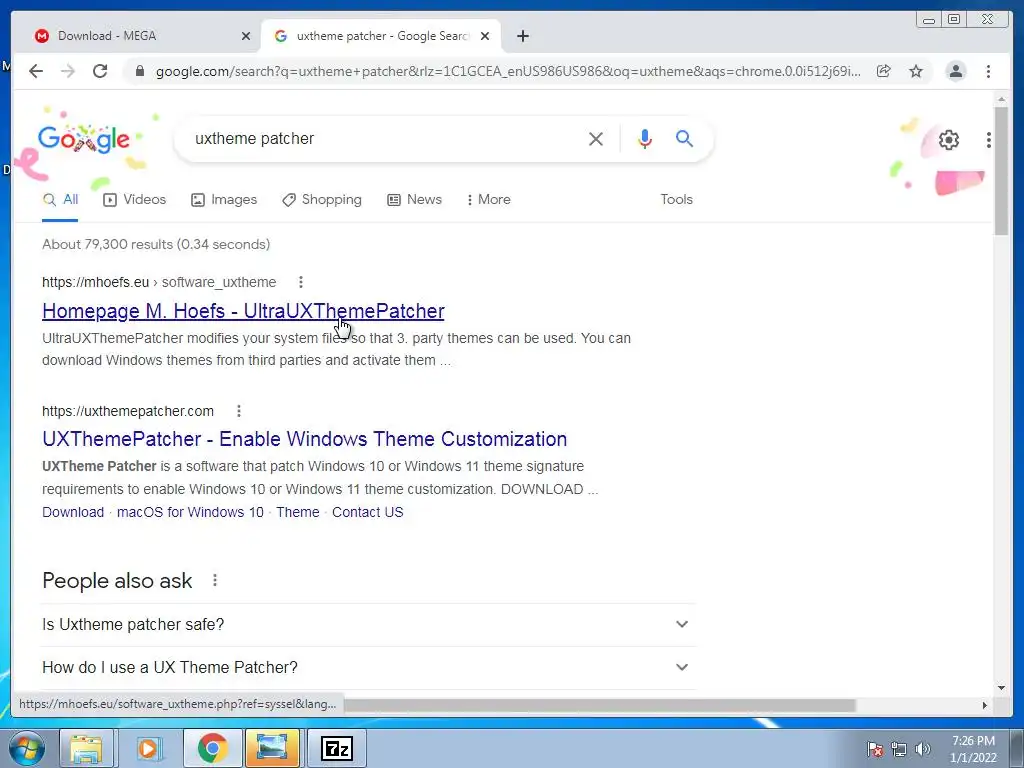1024x768 pixels.
Task: Follow the macOS for Windows 10 sitelink
Action: (x=190, y=513)
